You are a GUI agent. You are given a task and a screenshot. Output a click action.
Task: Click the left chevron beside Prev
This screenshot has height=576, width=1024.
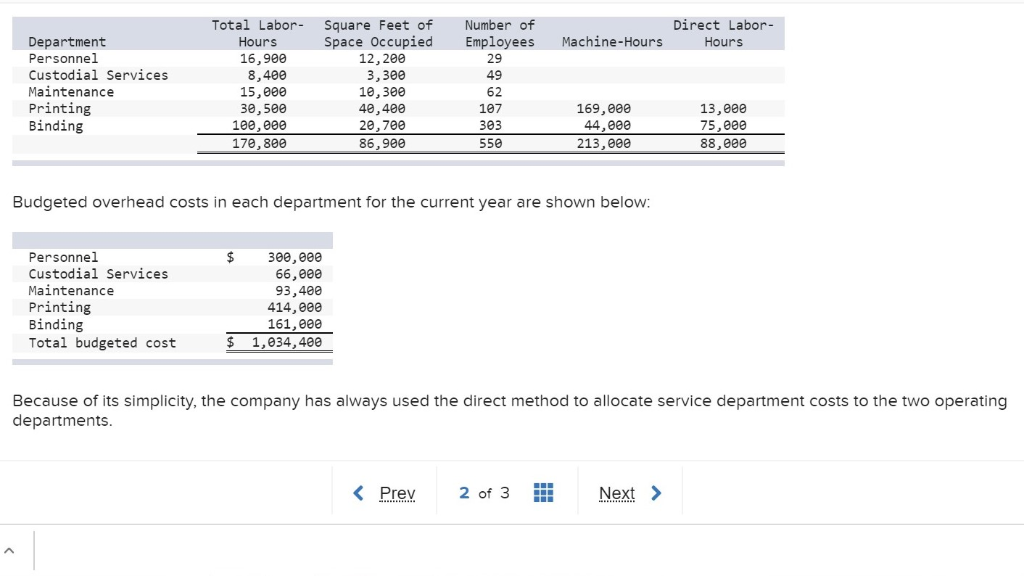click(x=359, y=493)
